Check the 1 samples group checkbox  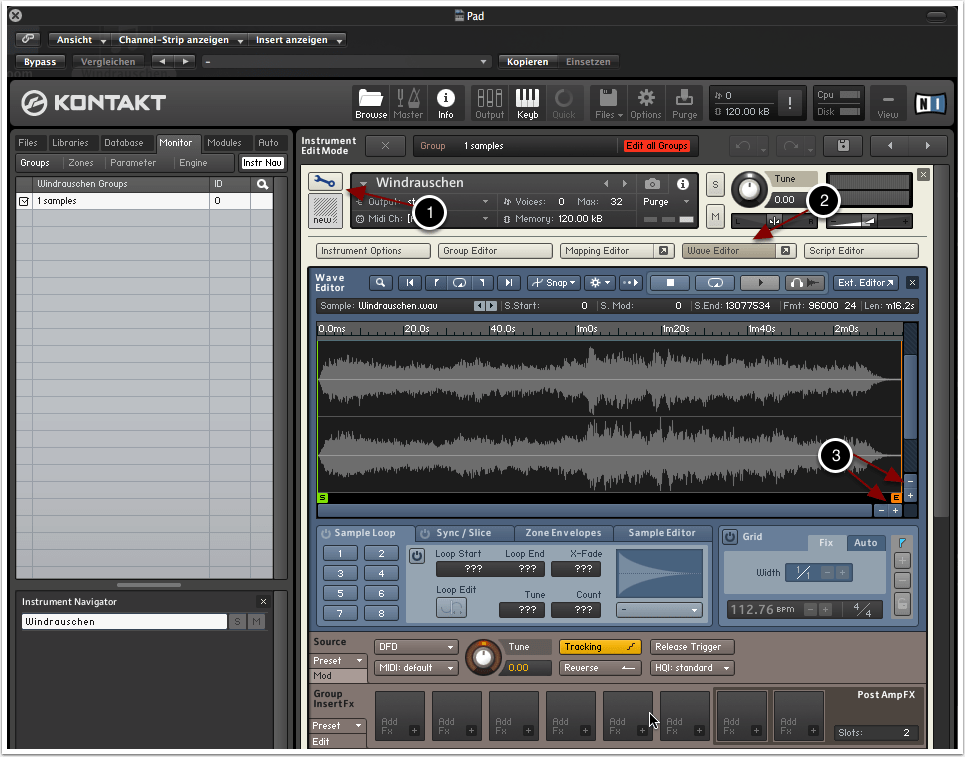point(25,201)
